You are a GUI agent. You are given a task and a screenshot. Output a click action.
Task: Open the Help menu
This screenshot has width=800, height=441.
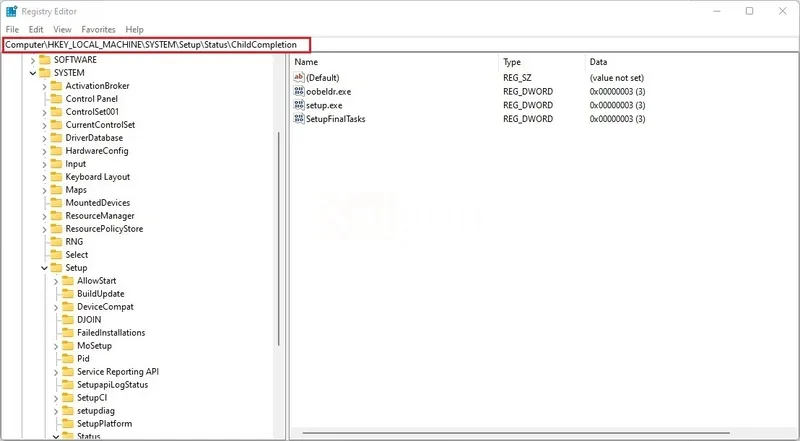pos(135,30)
